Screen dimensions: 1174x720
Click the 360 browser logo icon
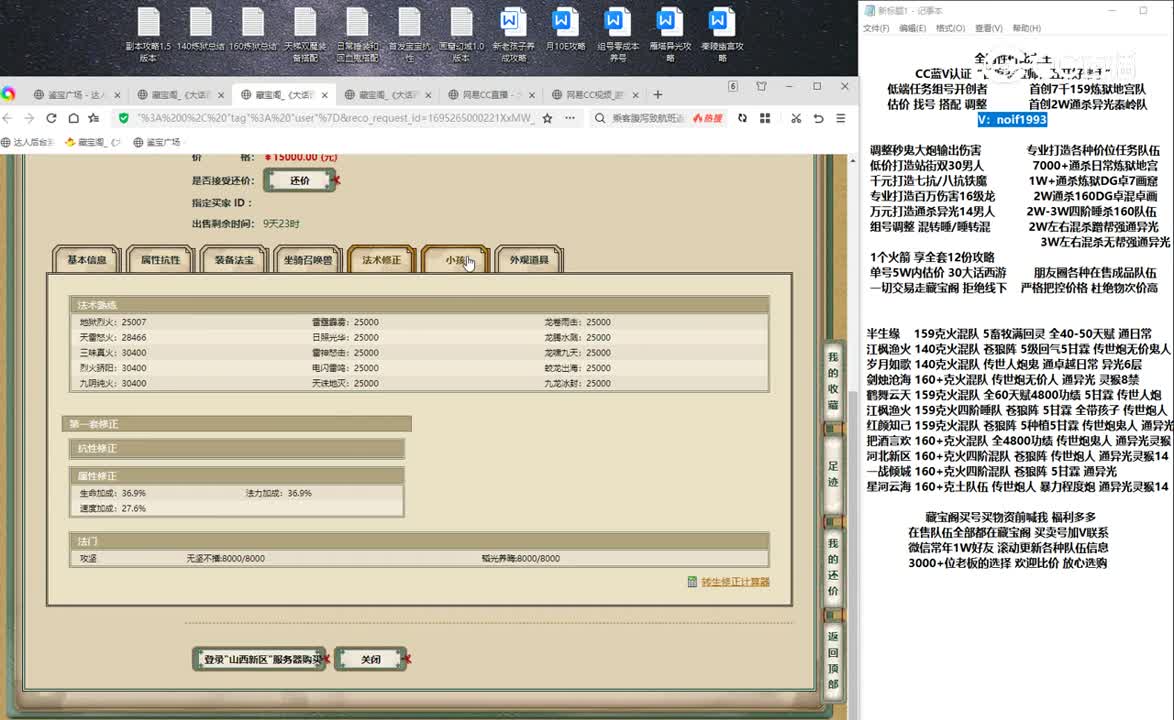(8, 94)
